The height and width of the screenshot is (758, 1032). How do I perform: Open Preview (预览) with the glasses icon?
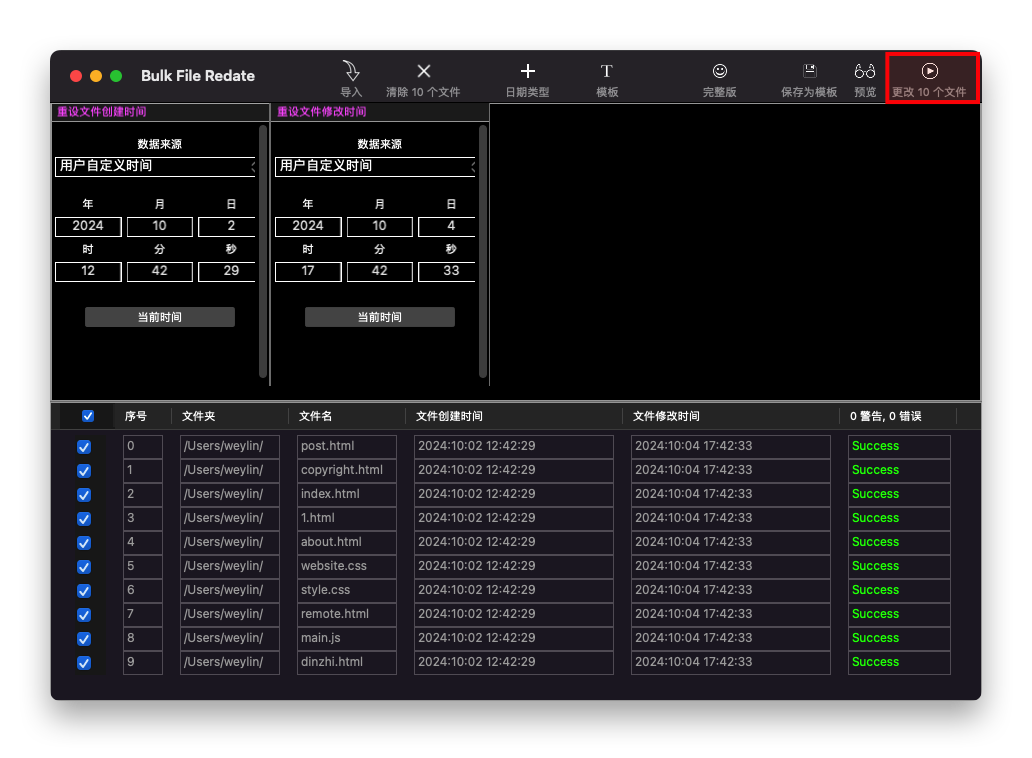[865, 72]
